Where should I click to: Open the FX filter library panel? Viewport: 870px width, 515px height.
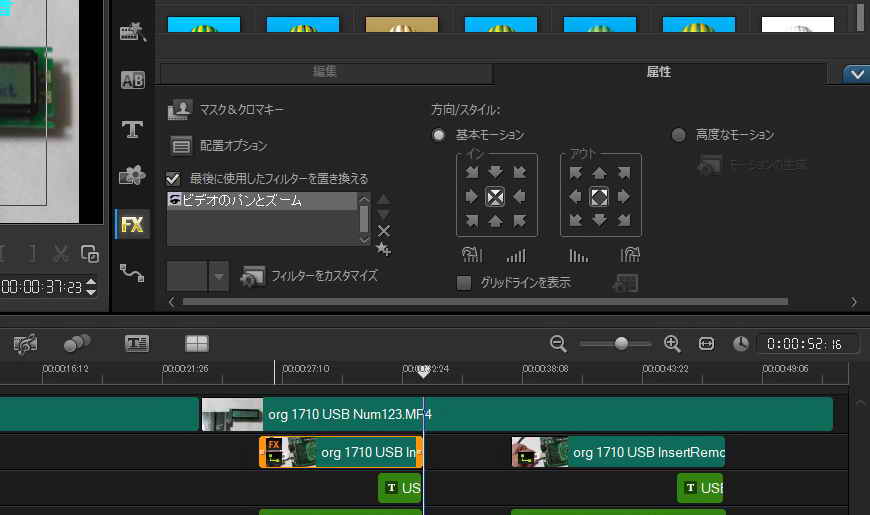(x=132, y=224)
